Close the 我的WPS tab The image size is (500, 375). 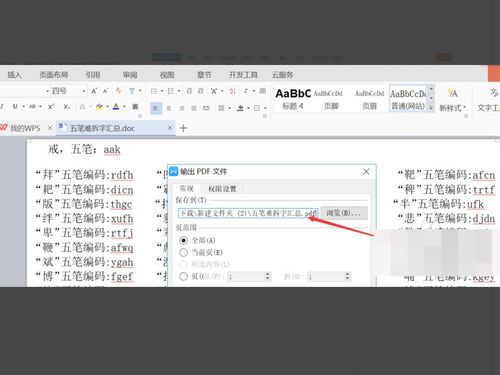[50, 128]
